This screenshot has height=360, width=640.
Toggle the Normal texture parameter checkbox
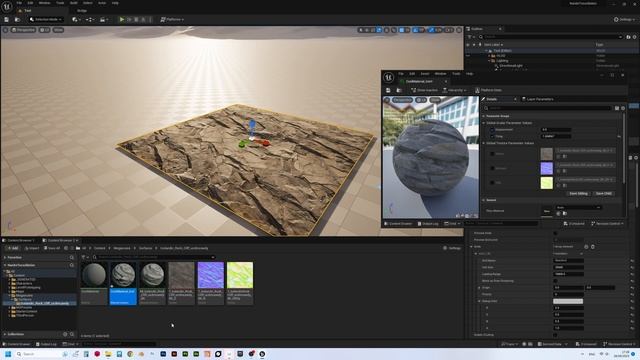(x=492, y=168)
